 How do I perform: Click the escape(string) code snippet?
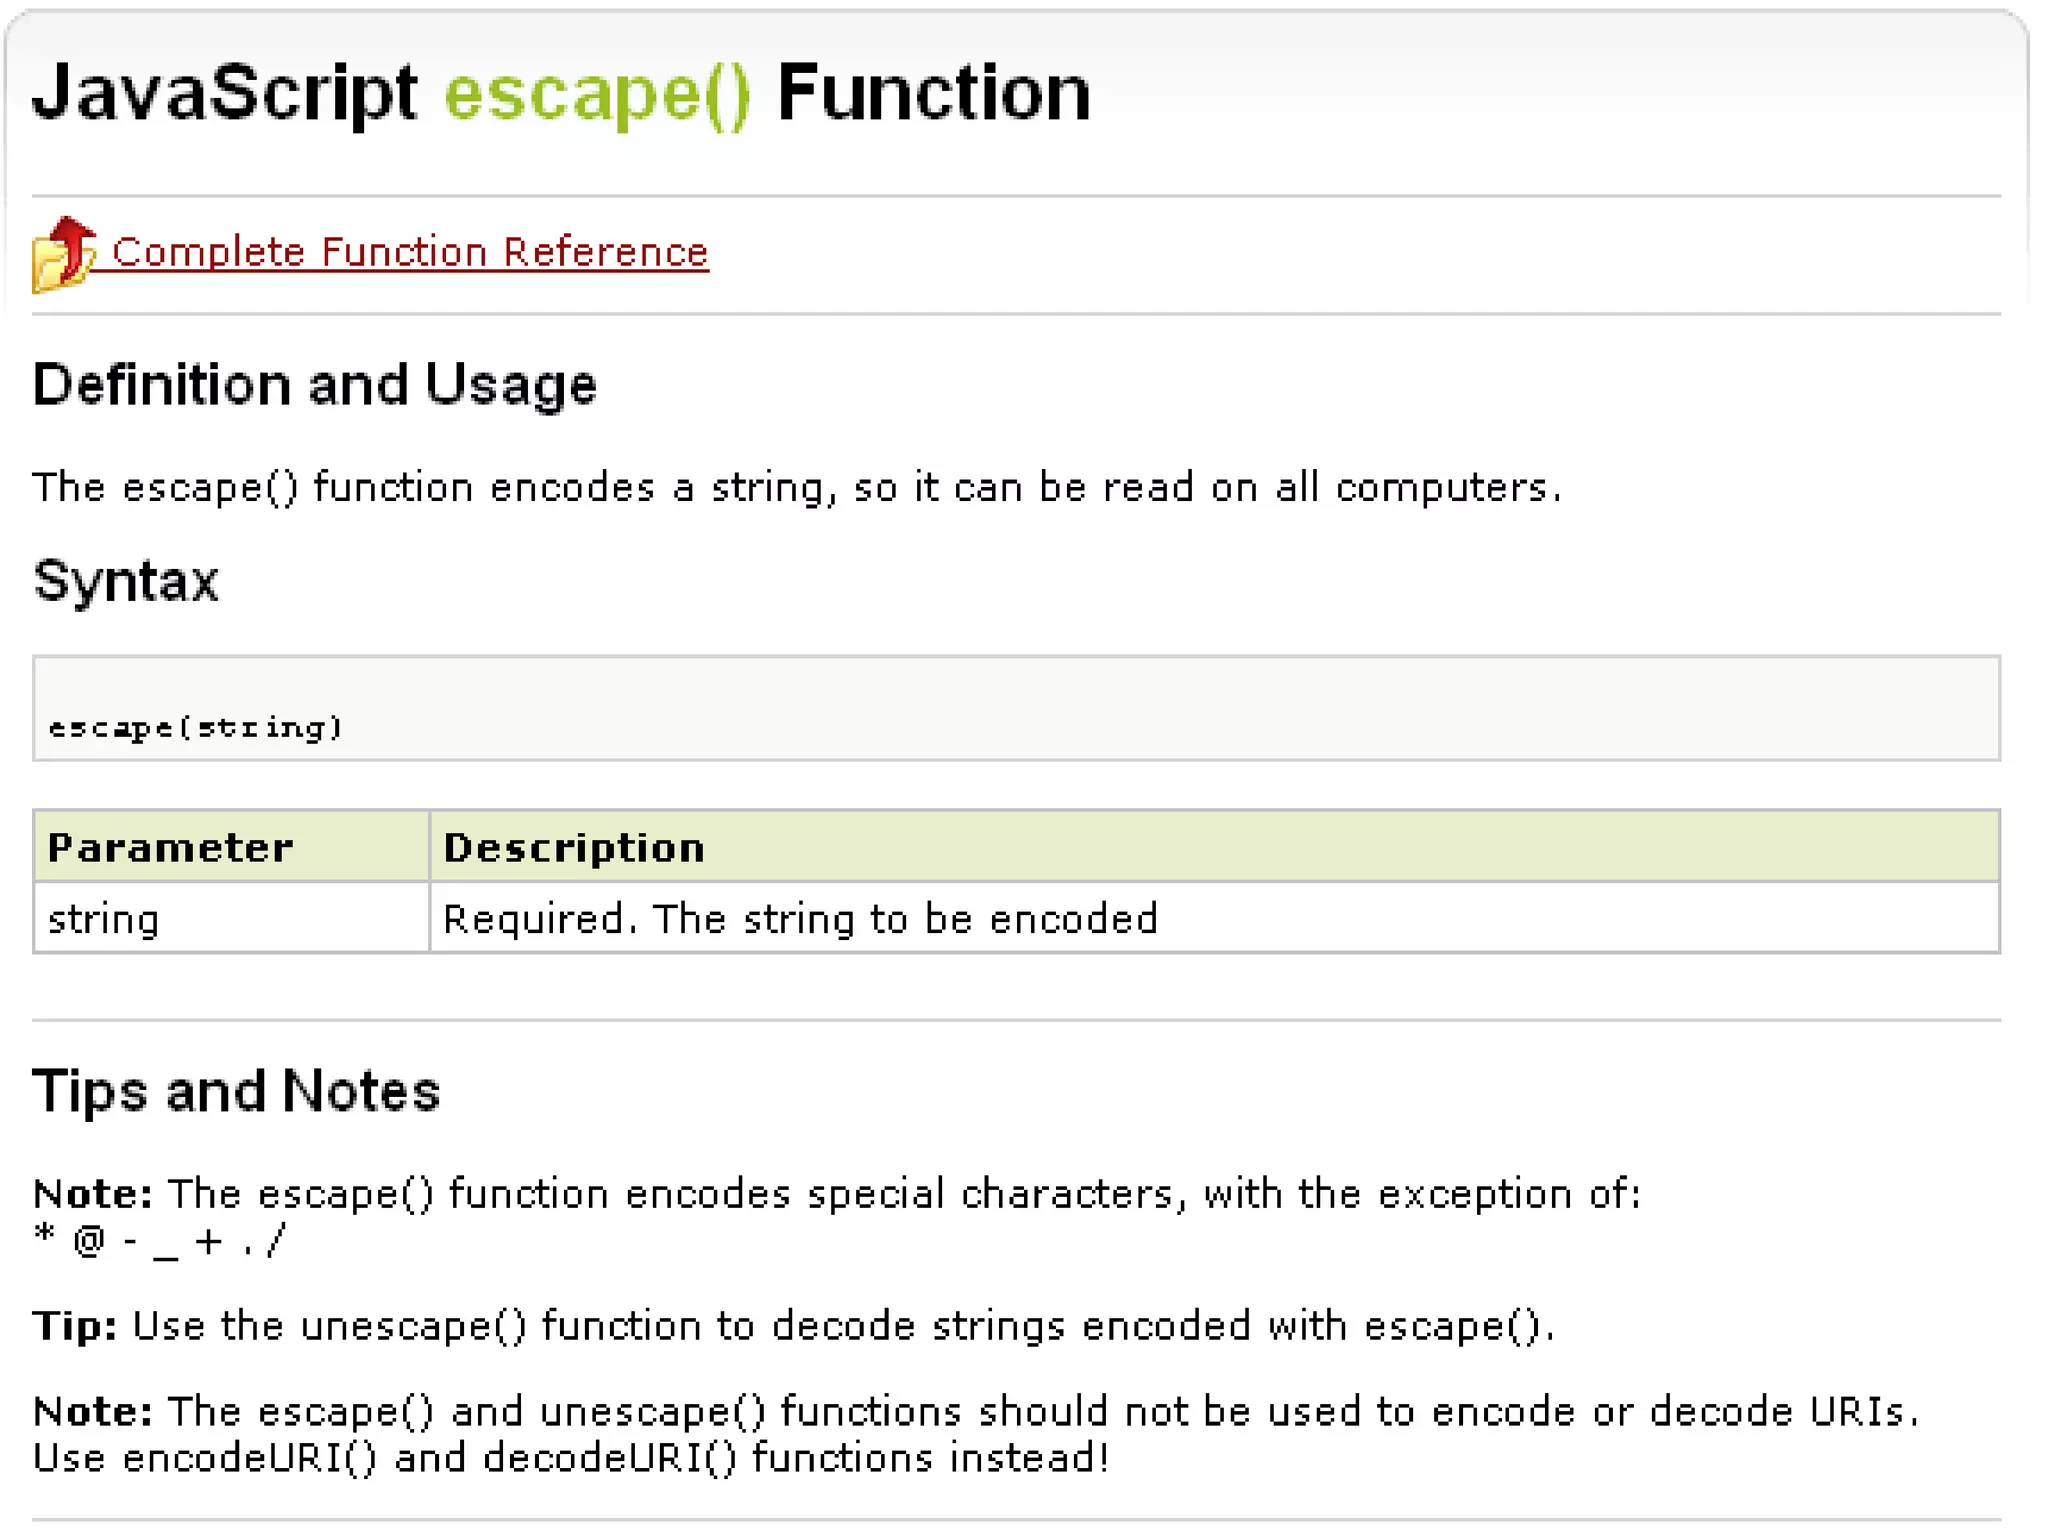196,727
